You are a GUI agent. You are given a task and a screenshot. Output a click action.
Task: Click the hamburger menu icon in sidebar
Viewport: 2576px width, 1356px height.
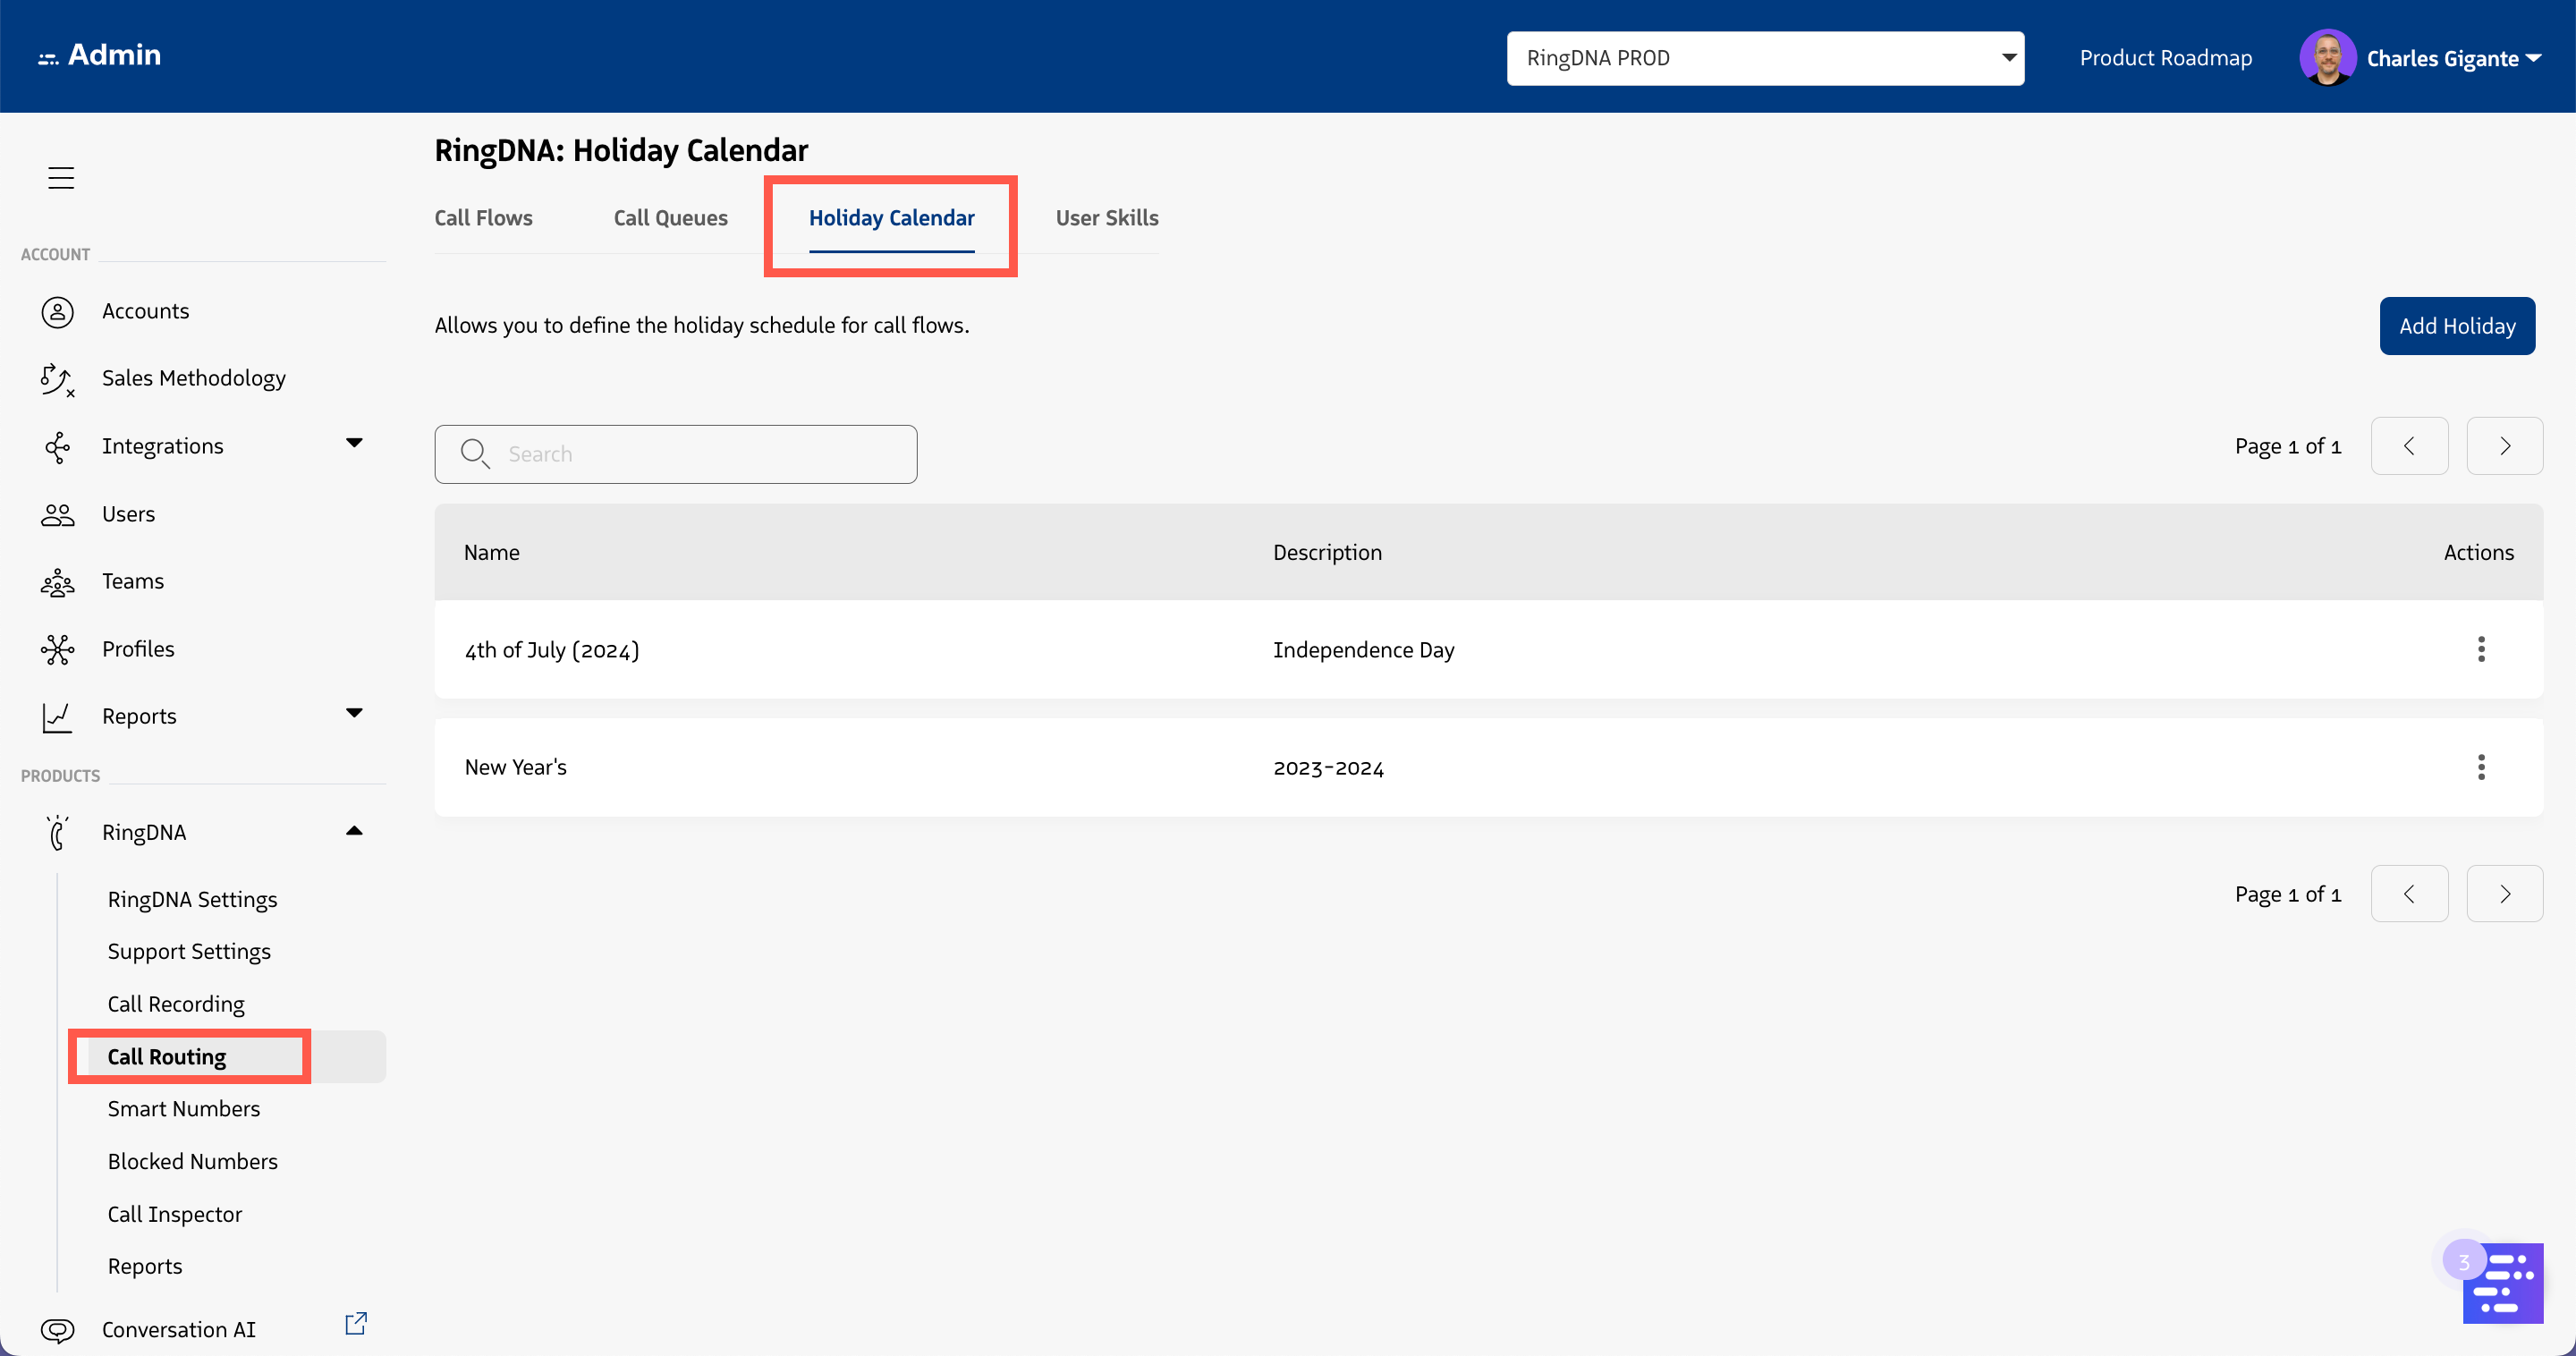61,178
